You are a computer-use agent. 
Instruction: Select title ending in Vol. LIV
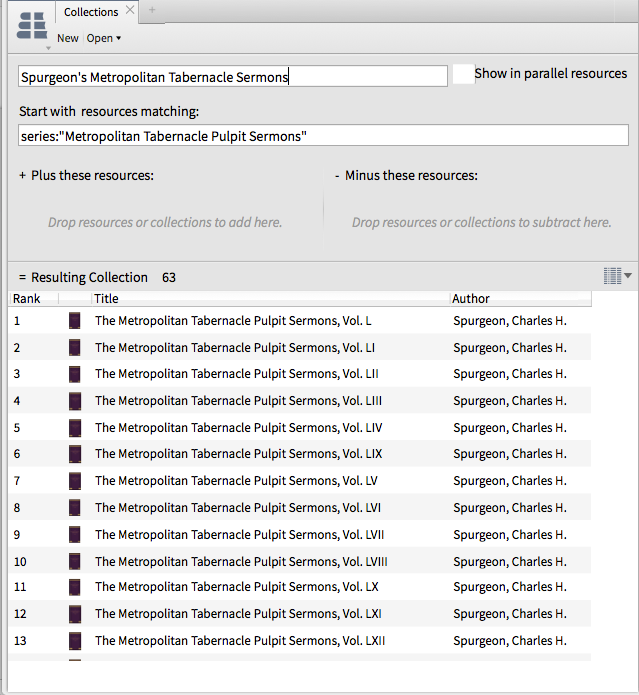click(238, 428)
